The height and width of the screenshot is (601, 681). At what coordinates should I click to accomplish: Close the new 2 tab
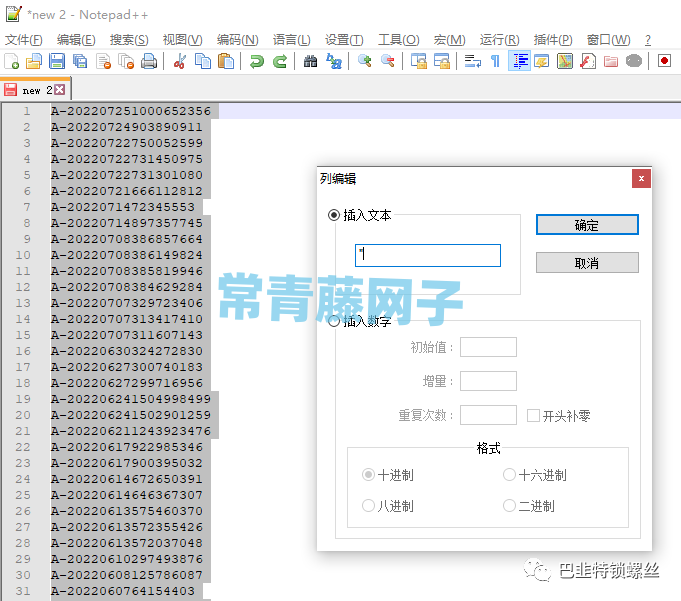click(x=60, y=90)
